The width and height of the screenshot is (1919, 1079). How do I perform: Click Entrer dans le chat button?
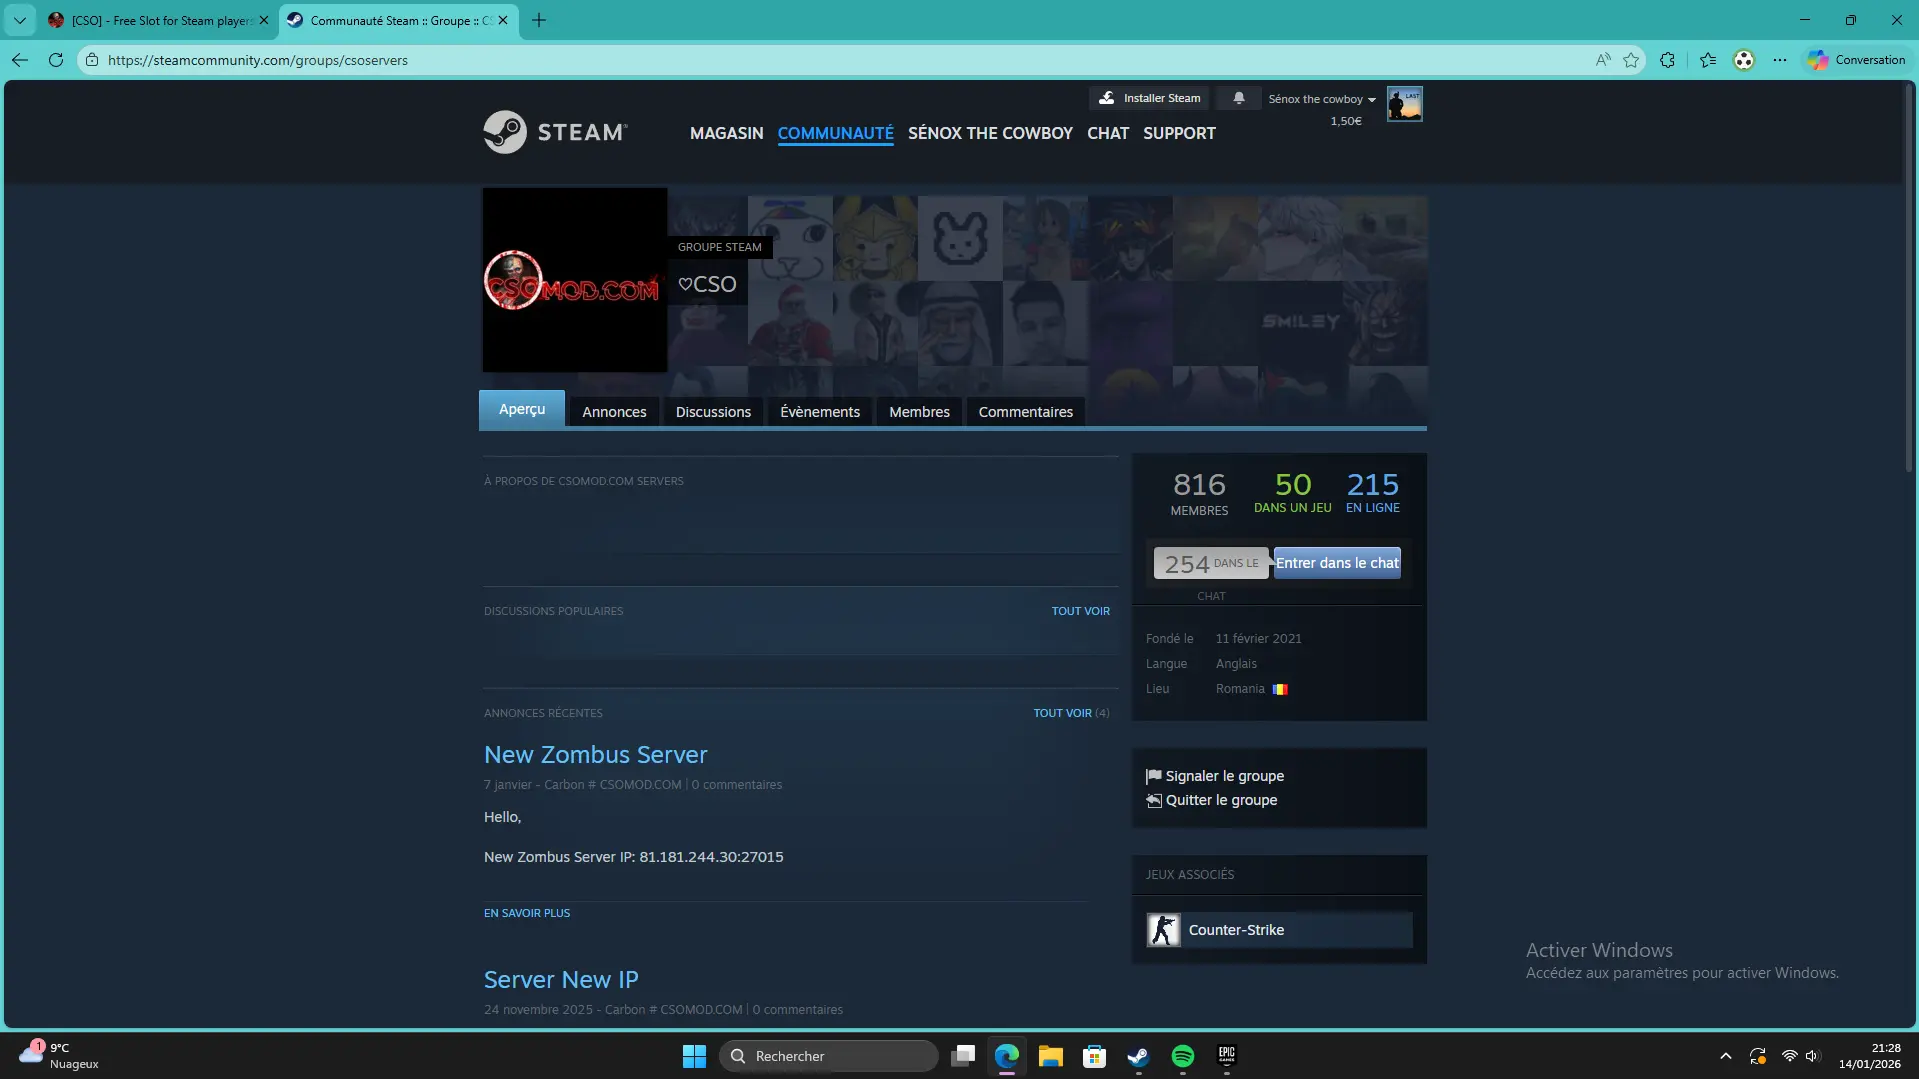[x=1337, y=563]
